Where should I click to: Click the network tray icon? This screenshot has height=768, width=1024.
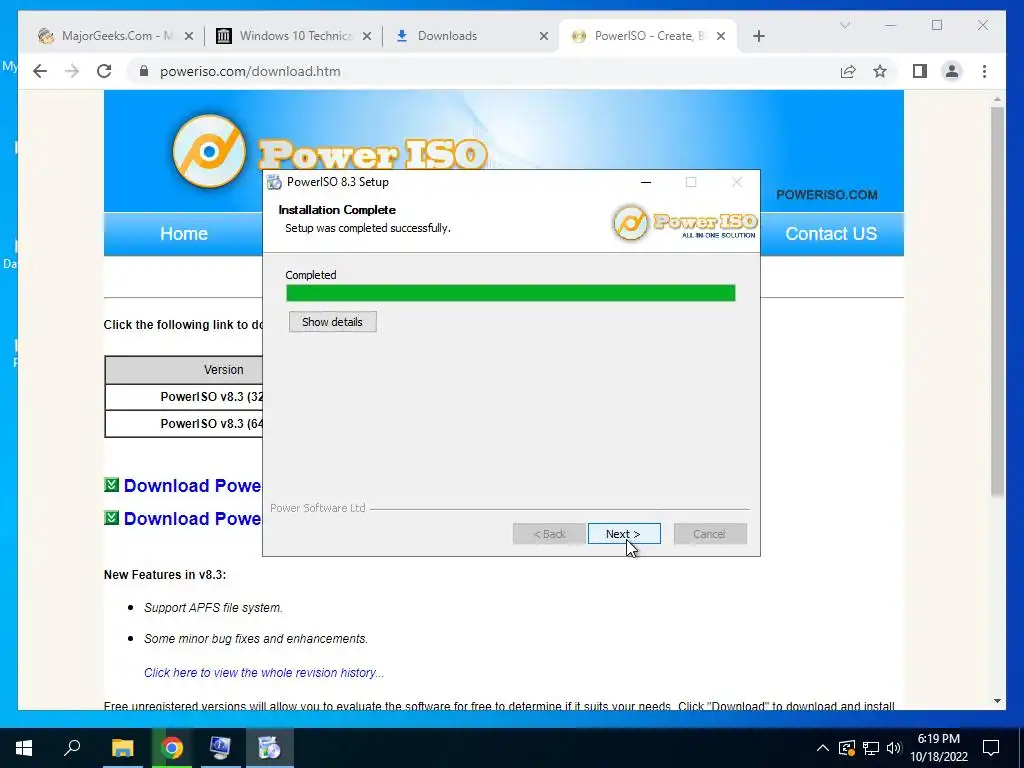[x=871, y=748]
